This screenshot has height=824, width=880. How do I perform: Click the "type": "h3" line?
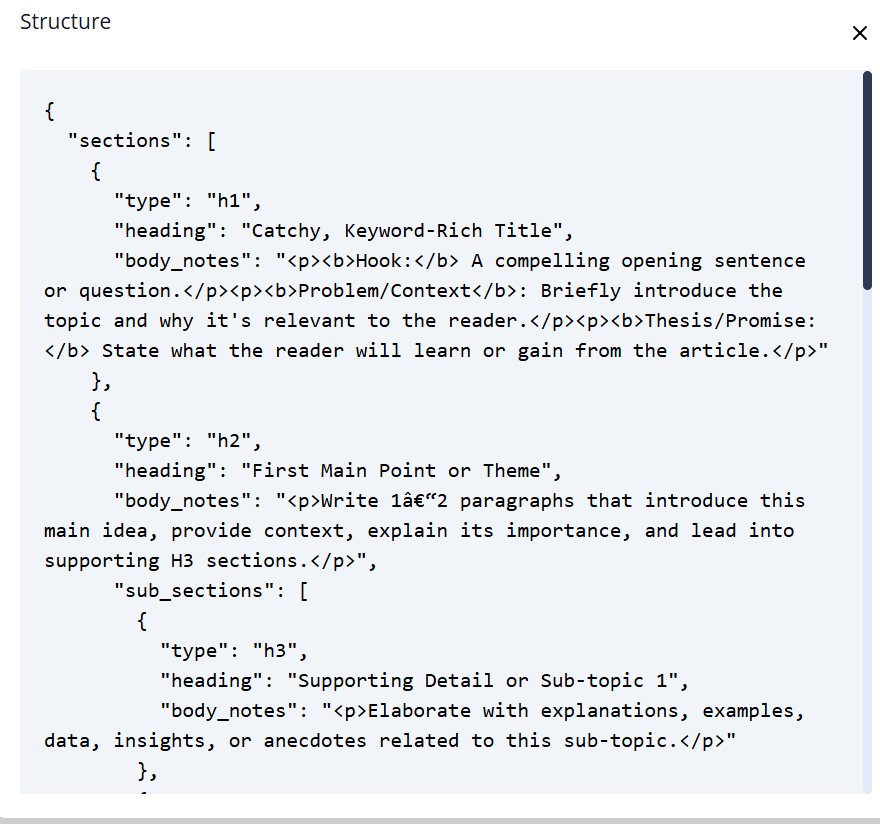click(x=233, y=651)
